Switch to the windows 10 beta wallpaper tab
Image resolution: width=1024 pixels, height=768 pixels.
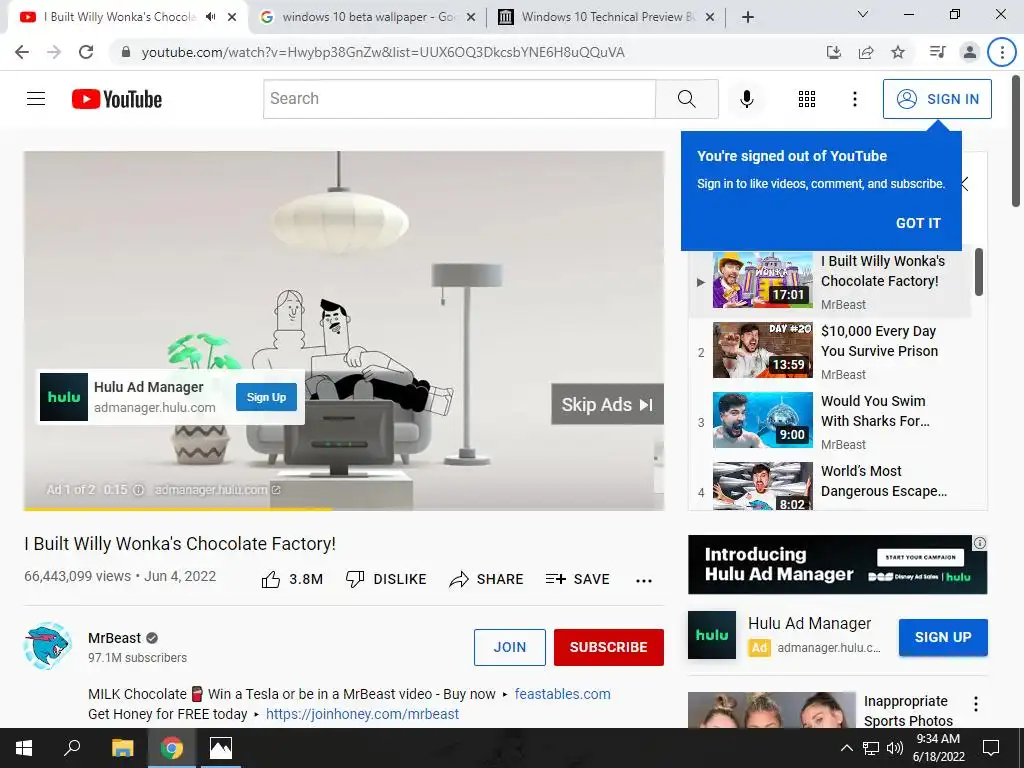368,17
